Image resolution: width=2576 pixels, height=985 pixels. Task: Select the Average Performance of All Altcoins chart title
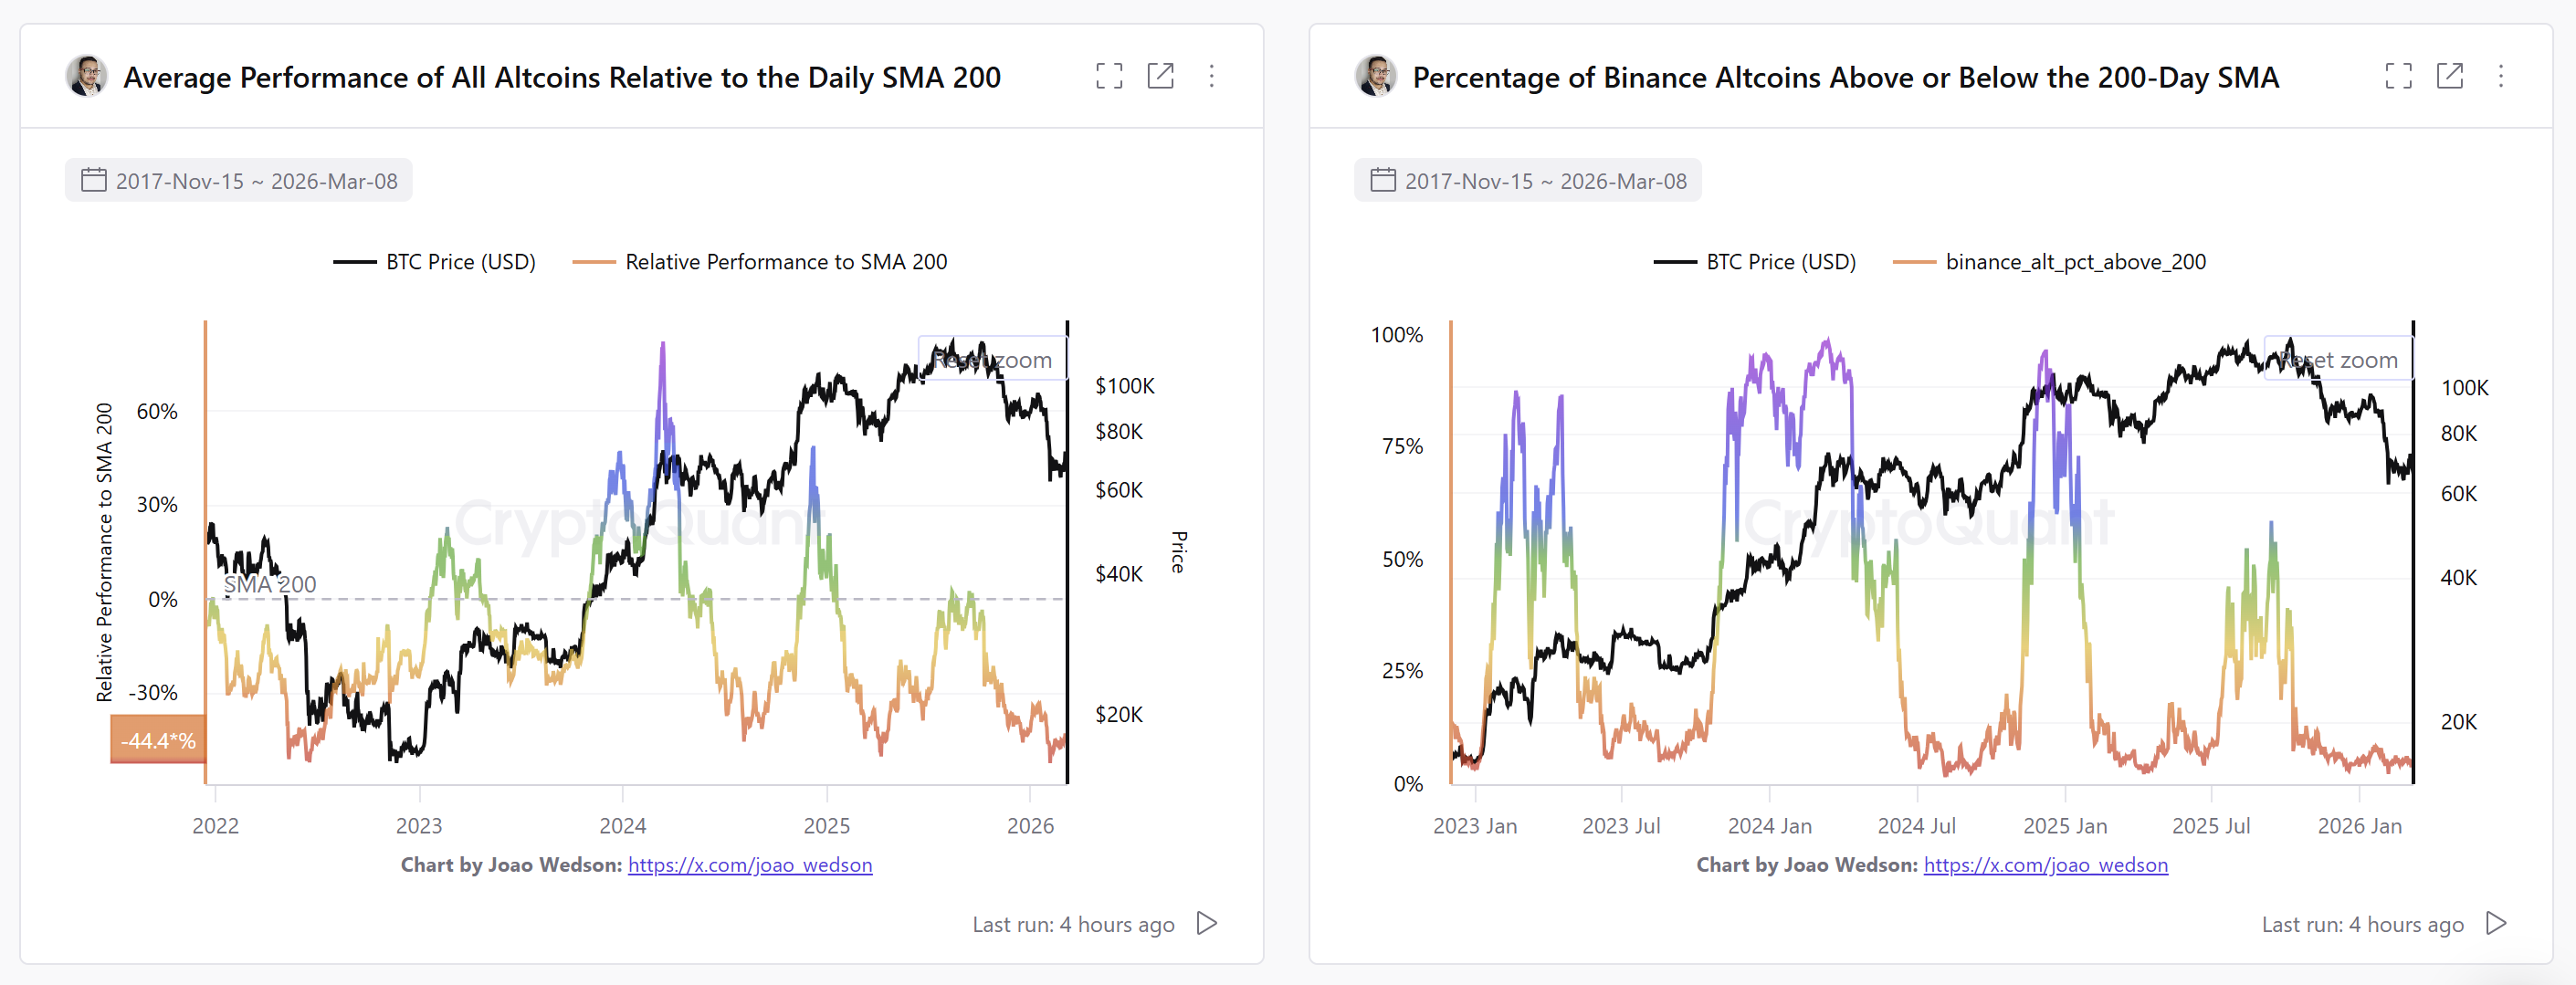coord(562,77)
